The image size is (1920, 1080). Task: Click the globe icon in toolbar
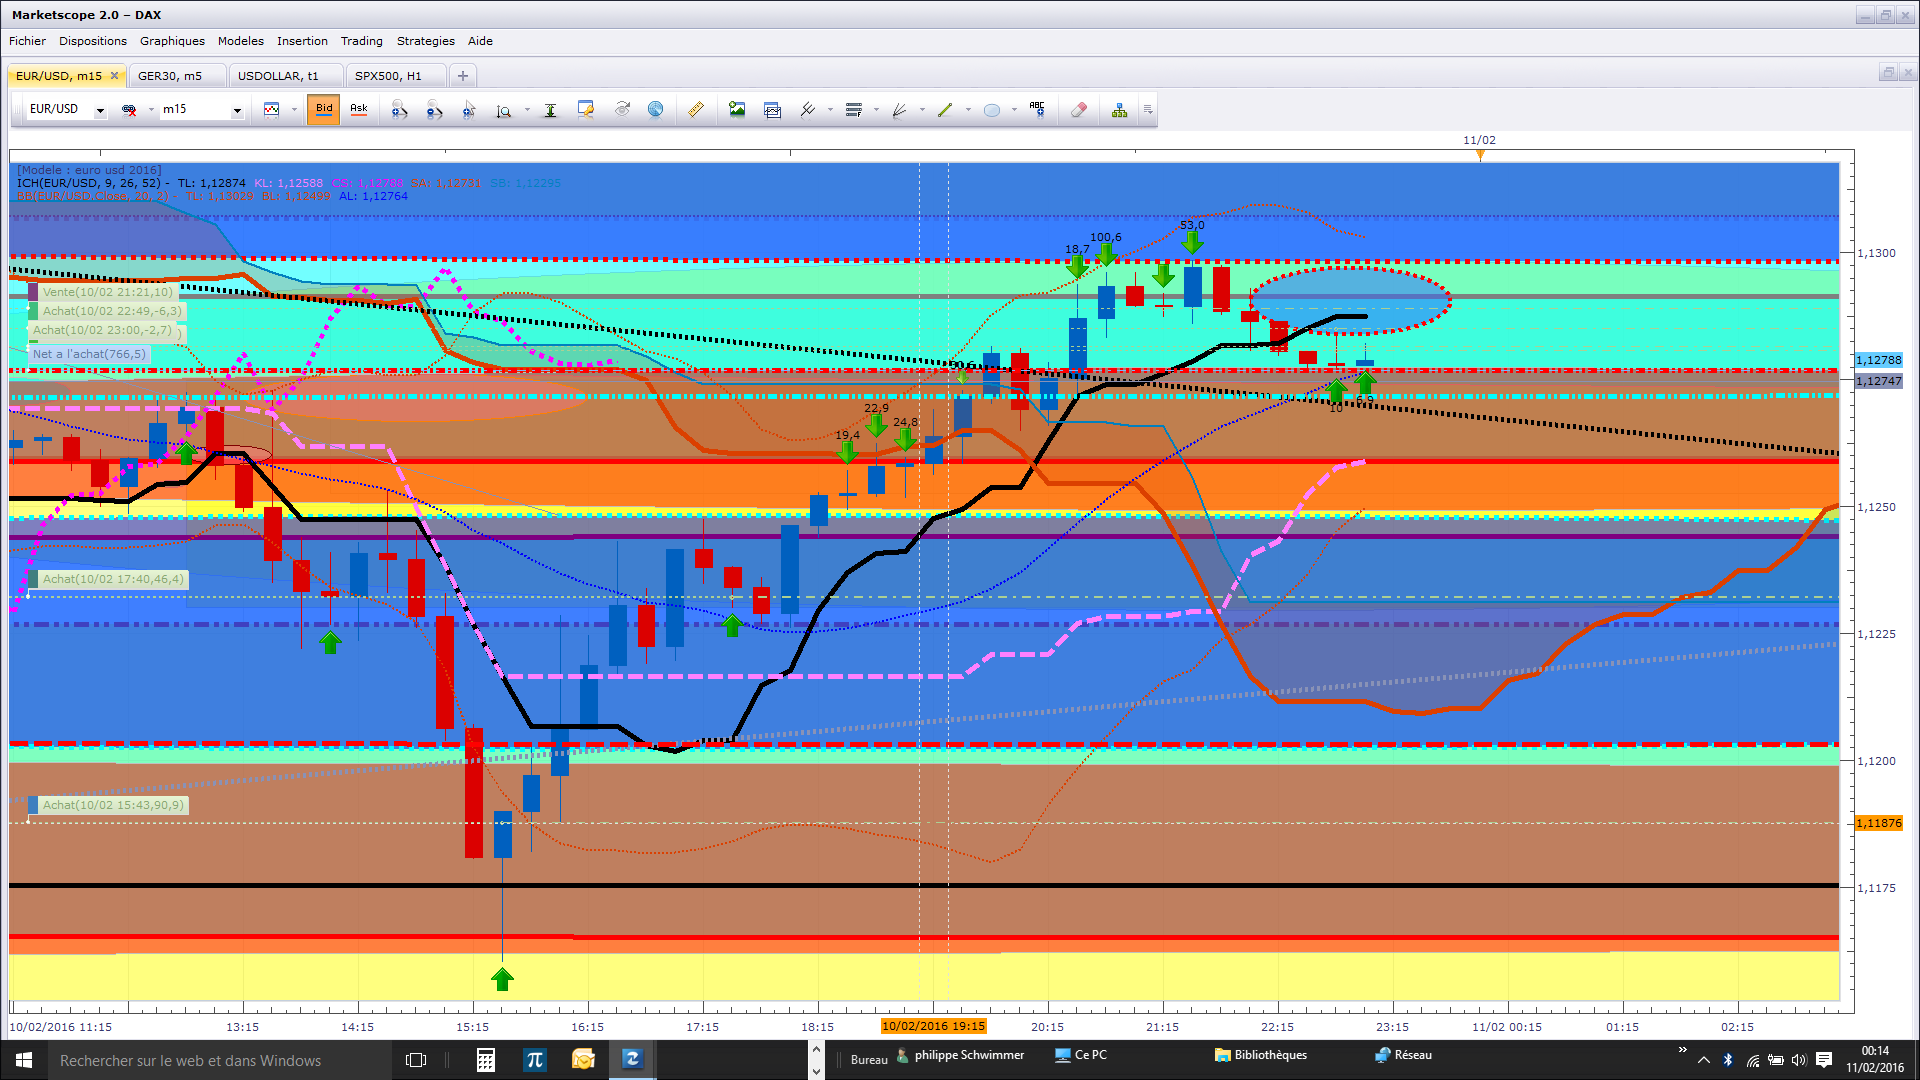click(655, 110)
